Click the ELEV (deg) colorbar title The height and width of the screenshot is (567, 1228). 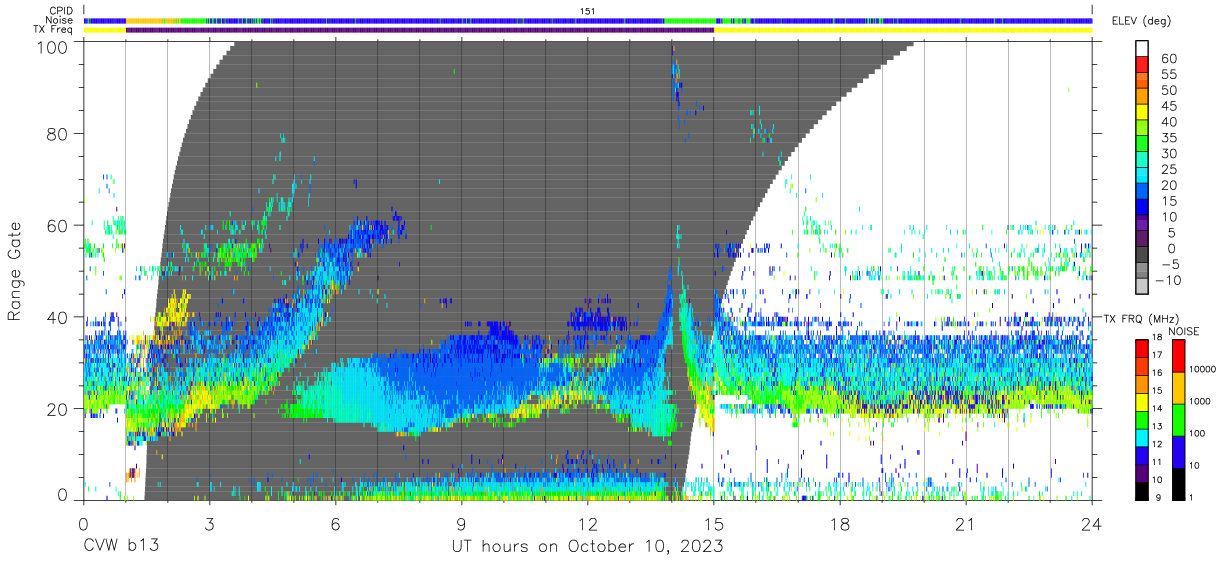(x=1139, y=21)
